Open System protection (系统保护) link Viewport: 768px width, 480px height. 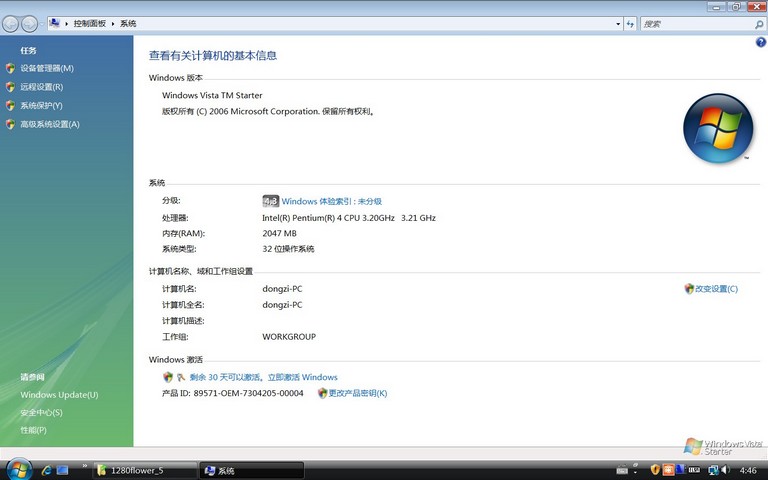(x=41, y=105)
